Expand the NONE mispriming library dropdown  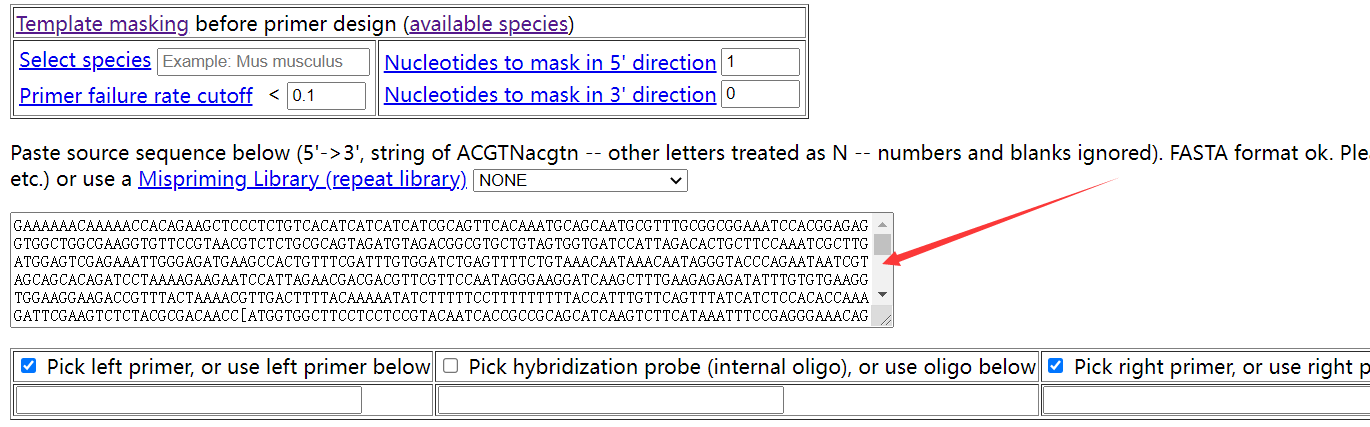tap(580, 181)
